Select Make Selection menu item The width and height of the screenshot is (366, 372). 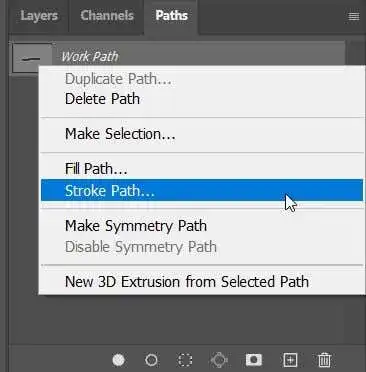(x=202, y=134)
